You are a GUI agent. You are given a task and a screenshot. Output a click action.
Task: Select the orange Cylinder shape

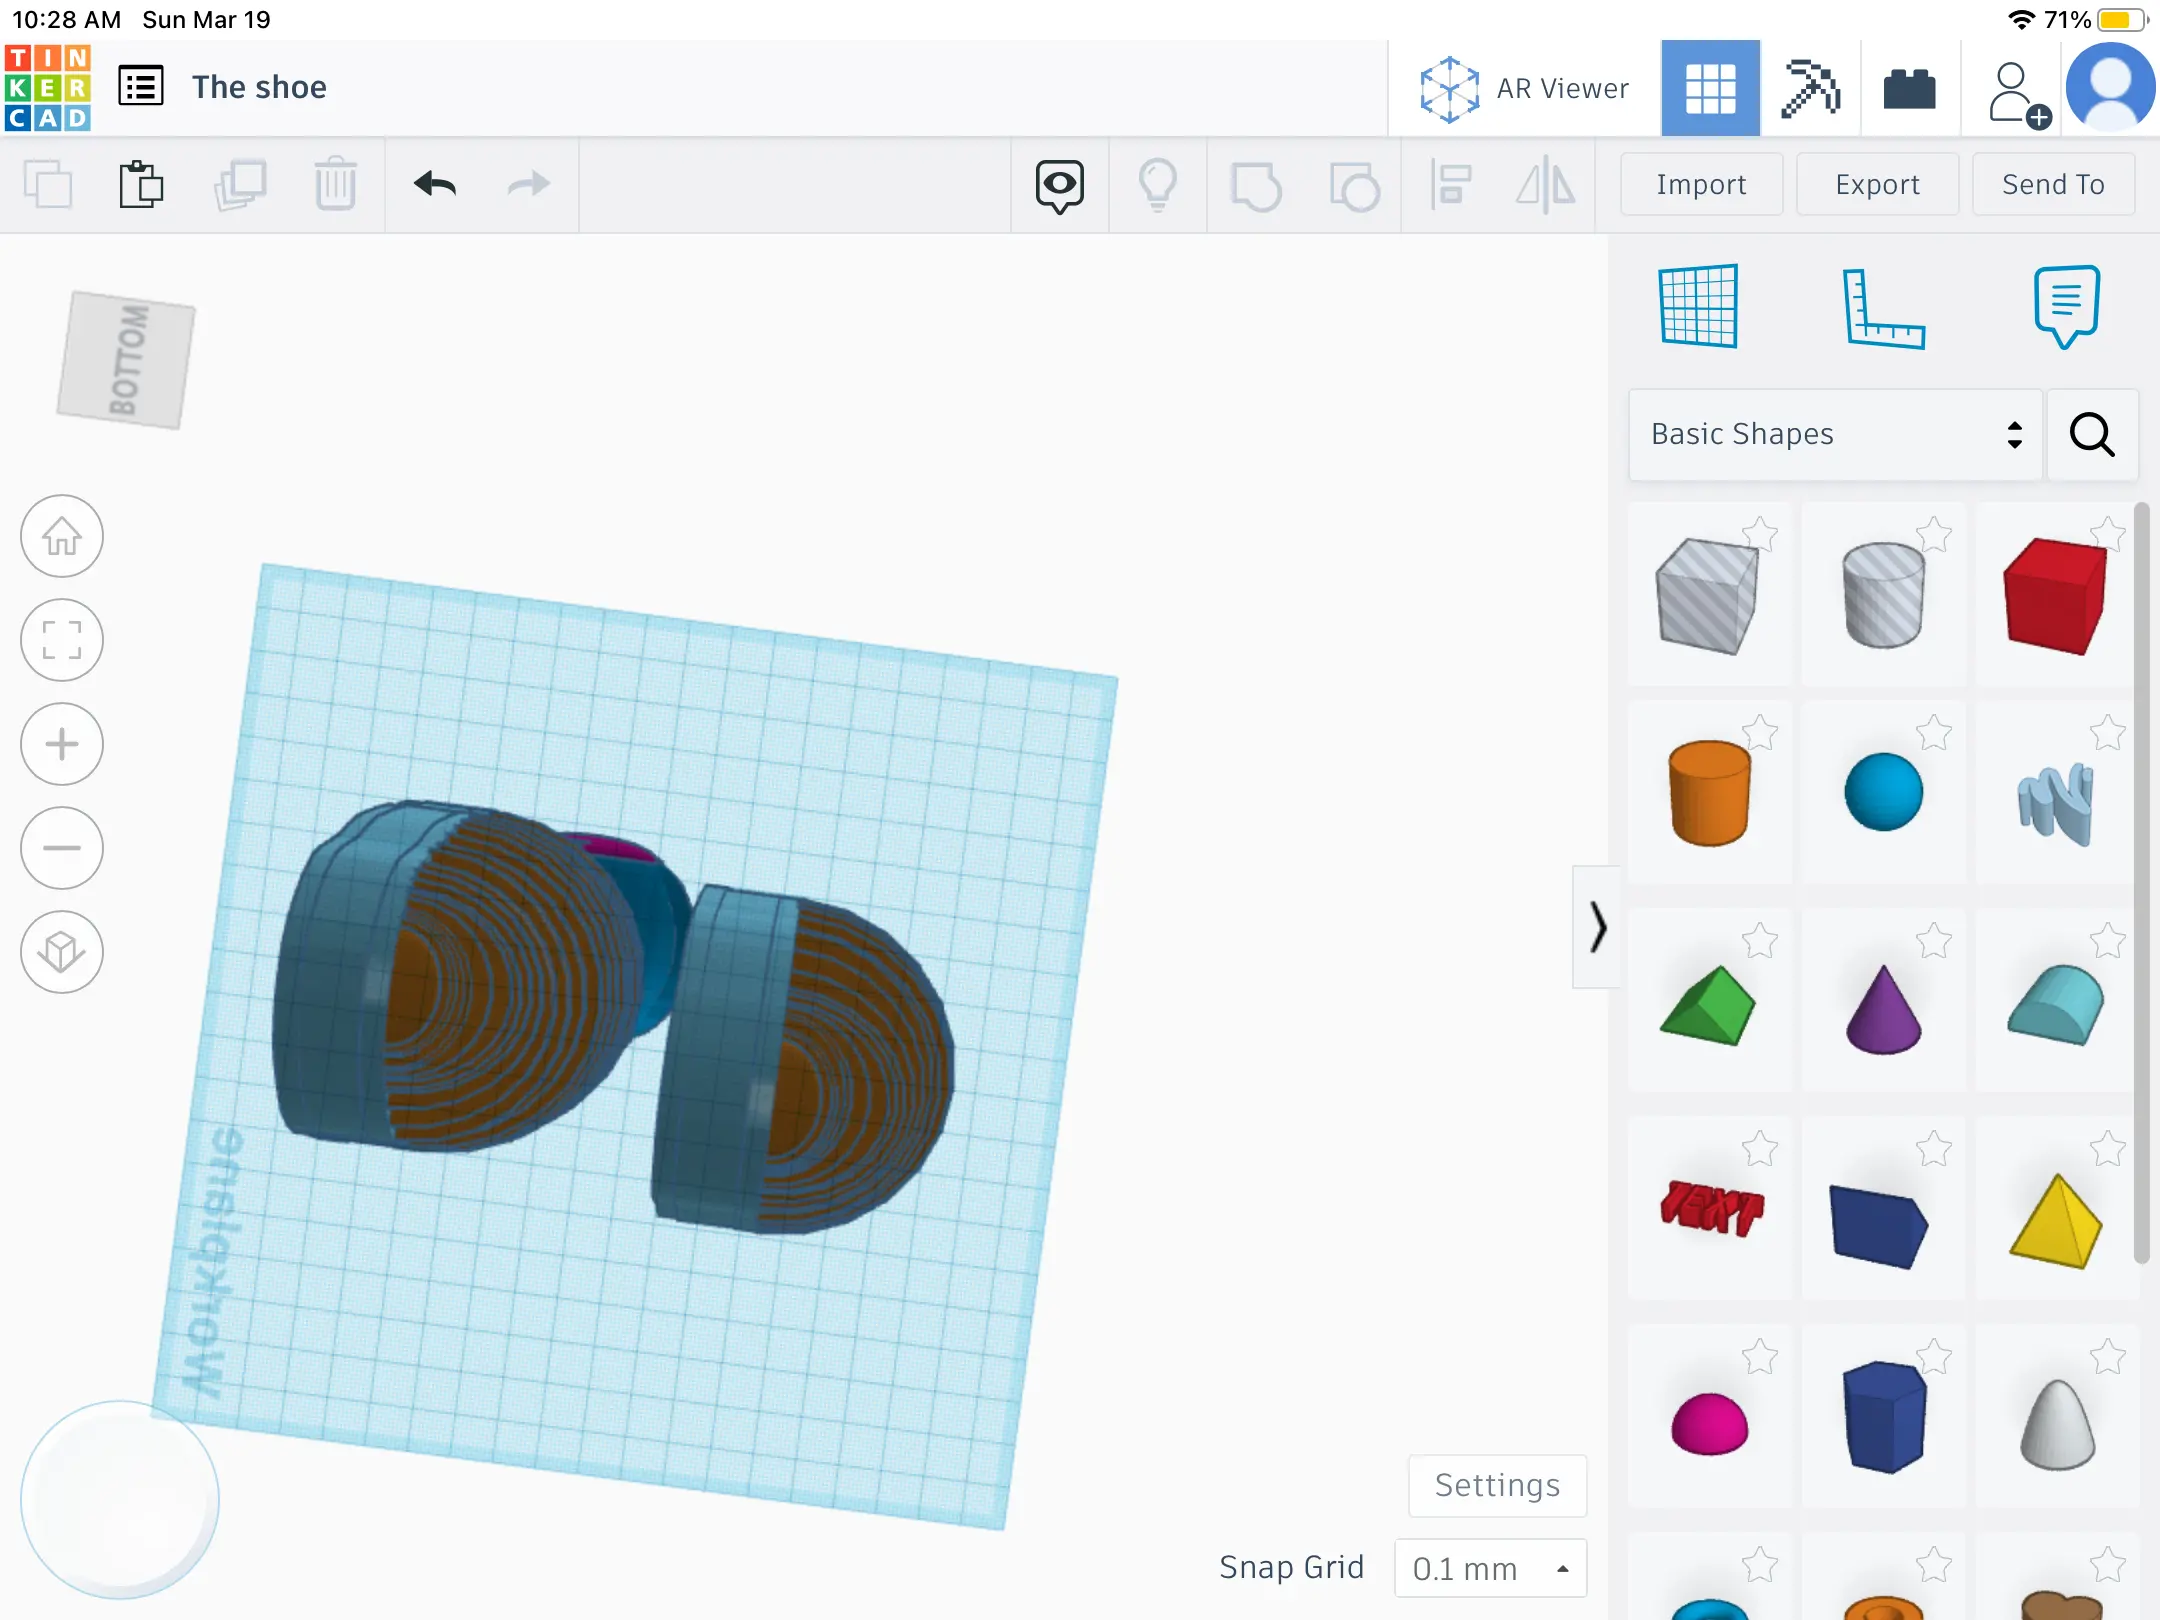point(1709,792)
